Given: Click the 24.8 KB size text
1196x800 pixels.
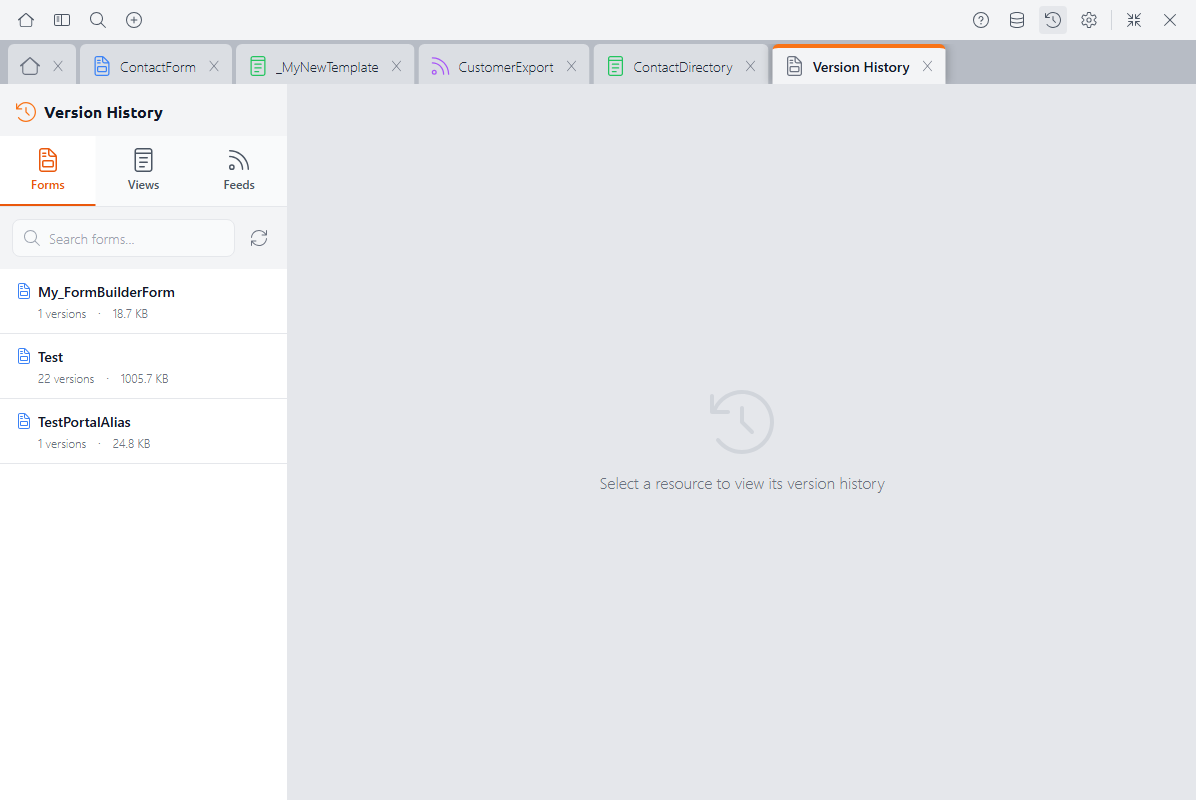Looking at the screenshot, I should 131,443.
